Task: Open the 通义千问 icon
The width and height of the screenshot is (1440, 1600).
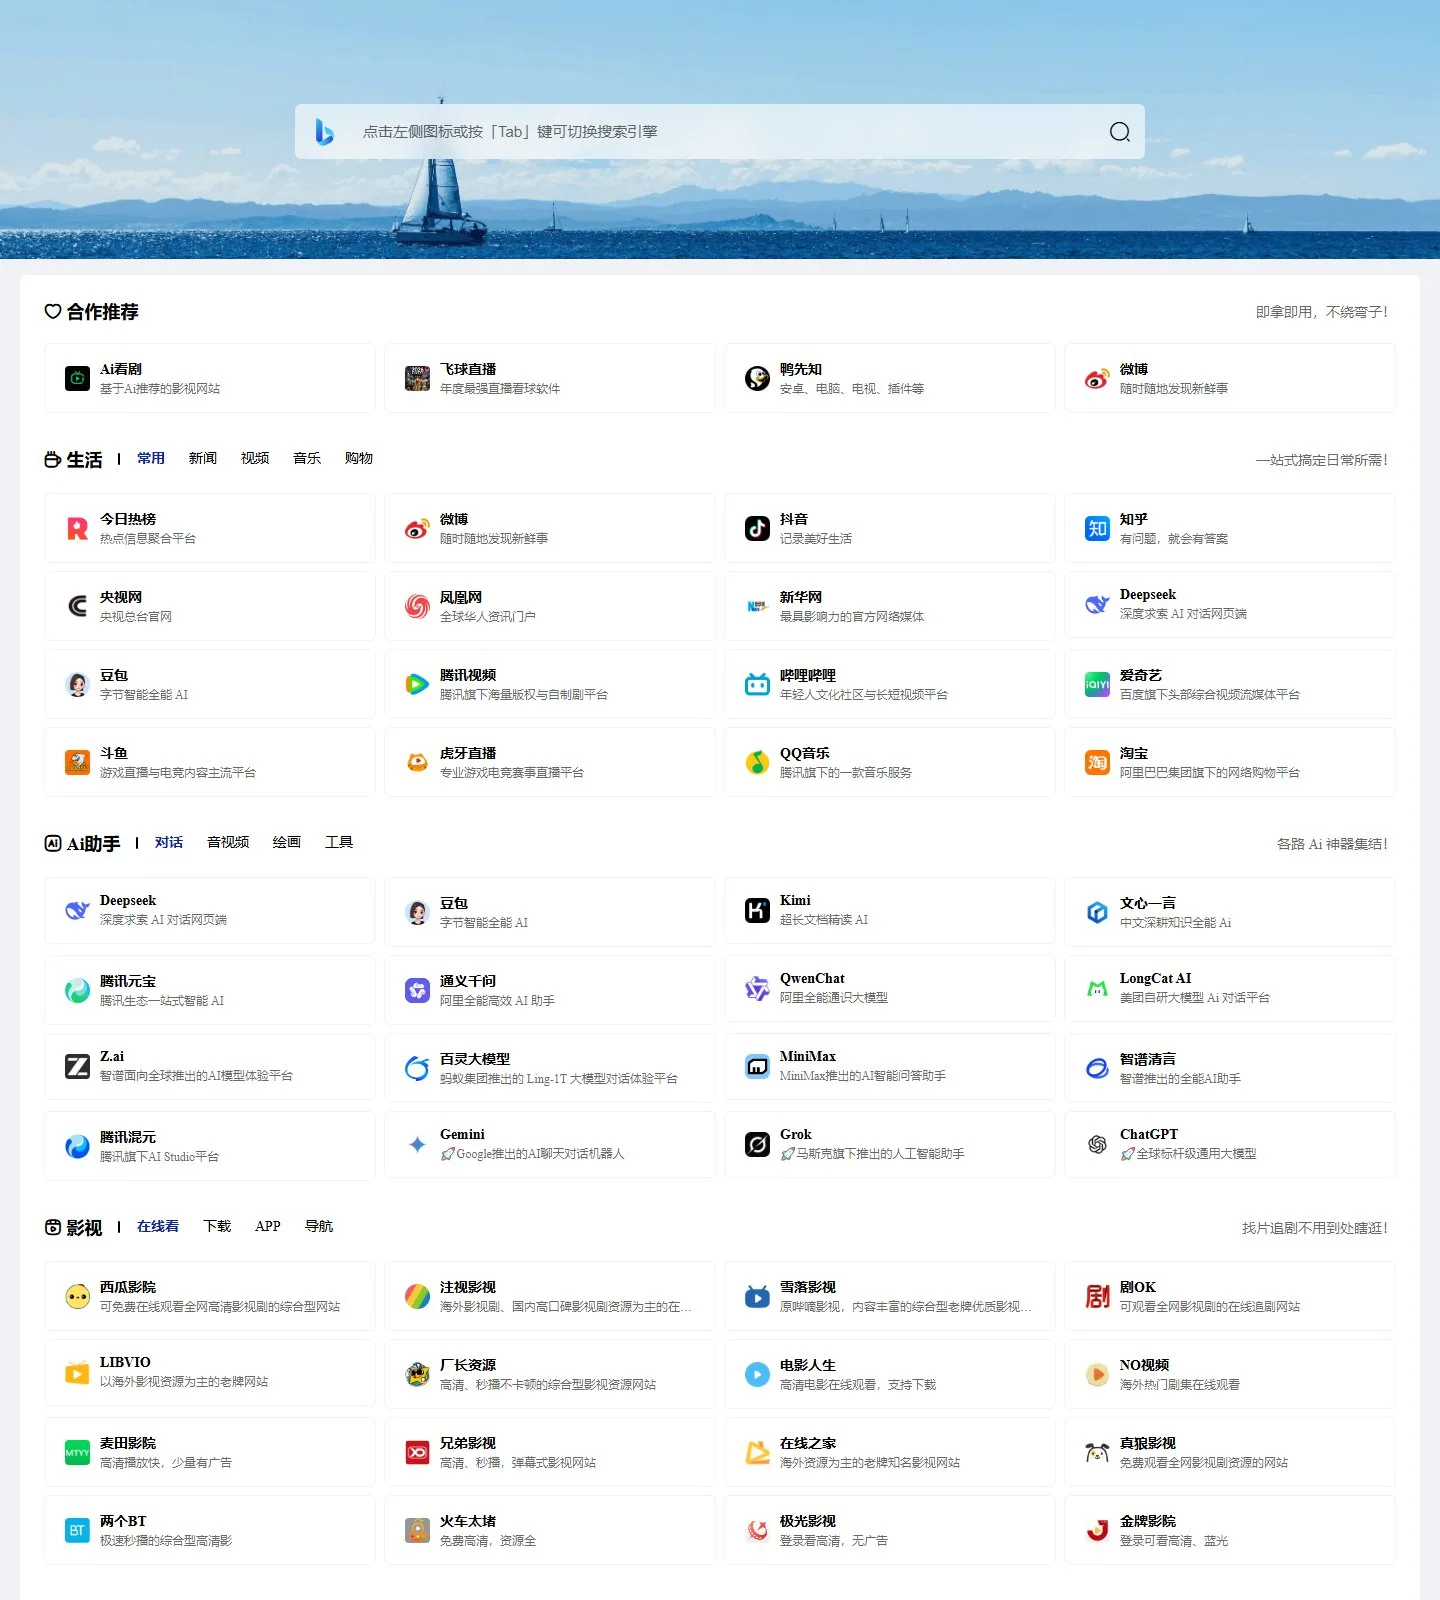Action: (417, 990)
